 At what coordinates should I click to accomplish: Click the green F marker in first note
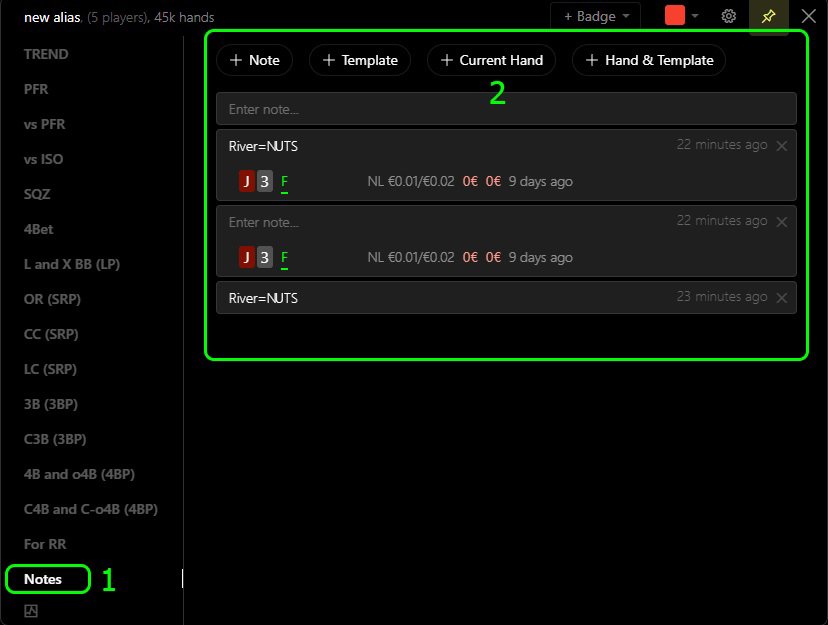[285, 181]
